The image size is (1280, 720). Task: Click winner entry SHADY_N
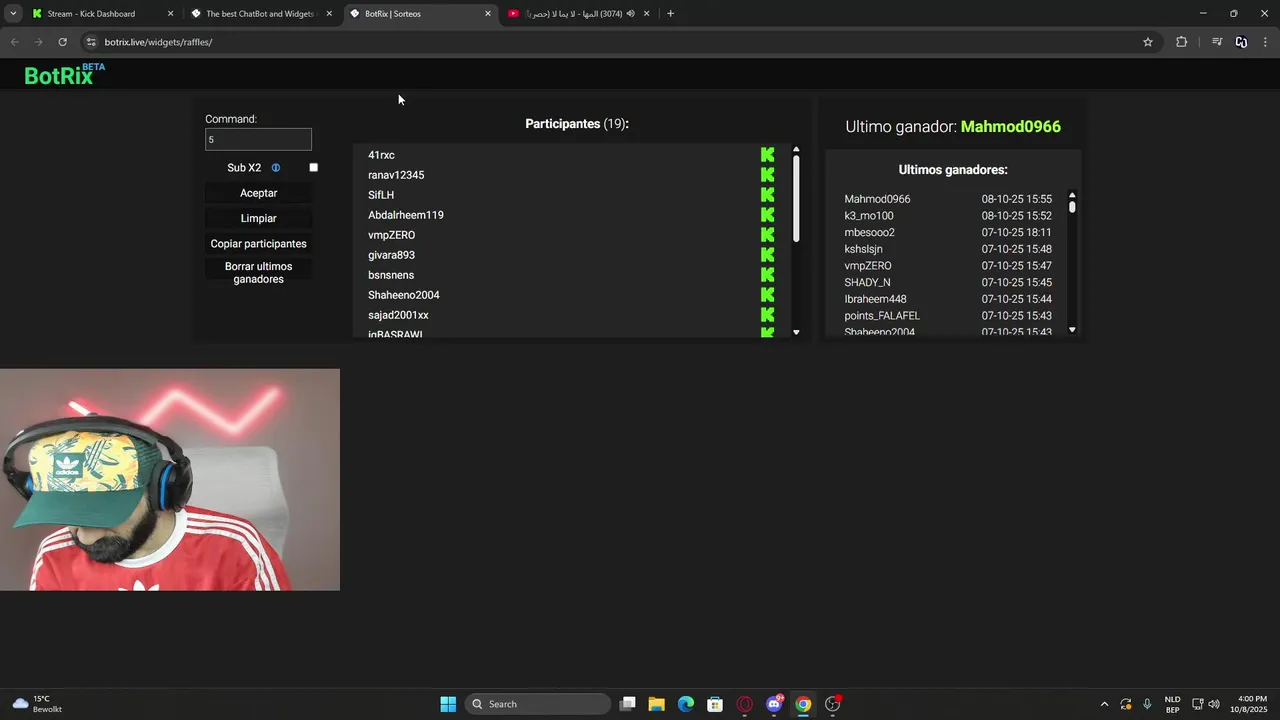(x=867, y=282)
